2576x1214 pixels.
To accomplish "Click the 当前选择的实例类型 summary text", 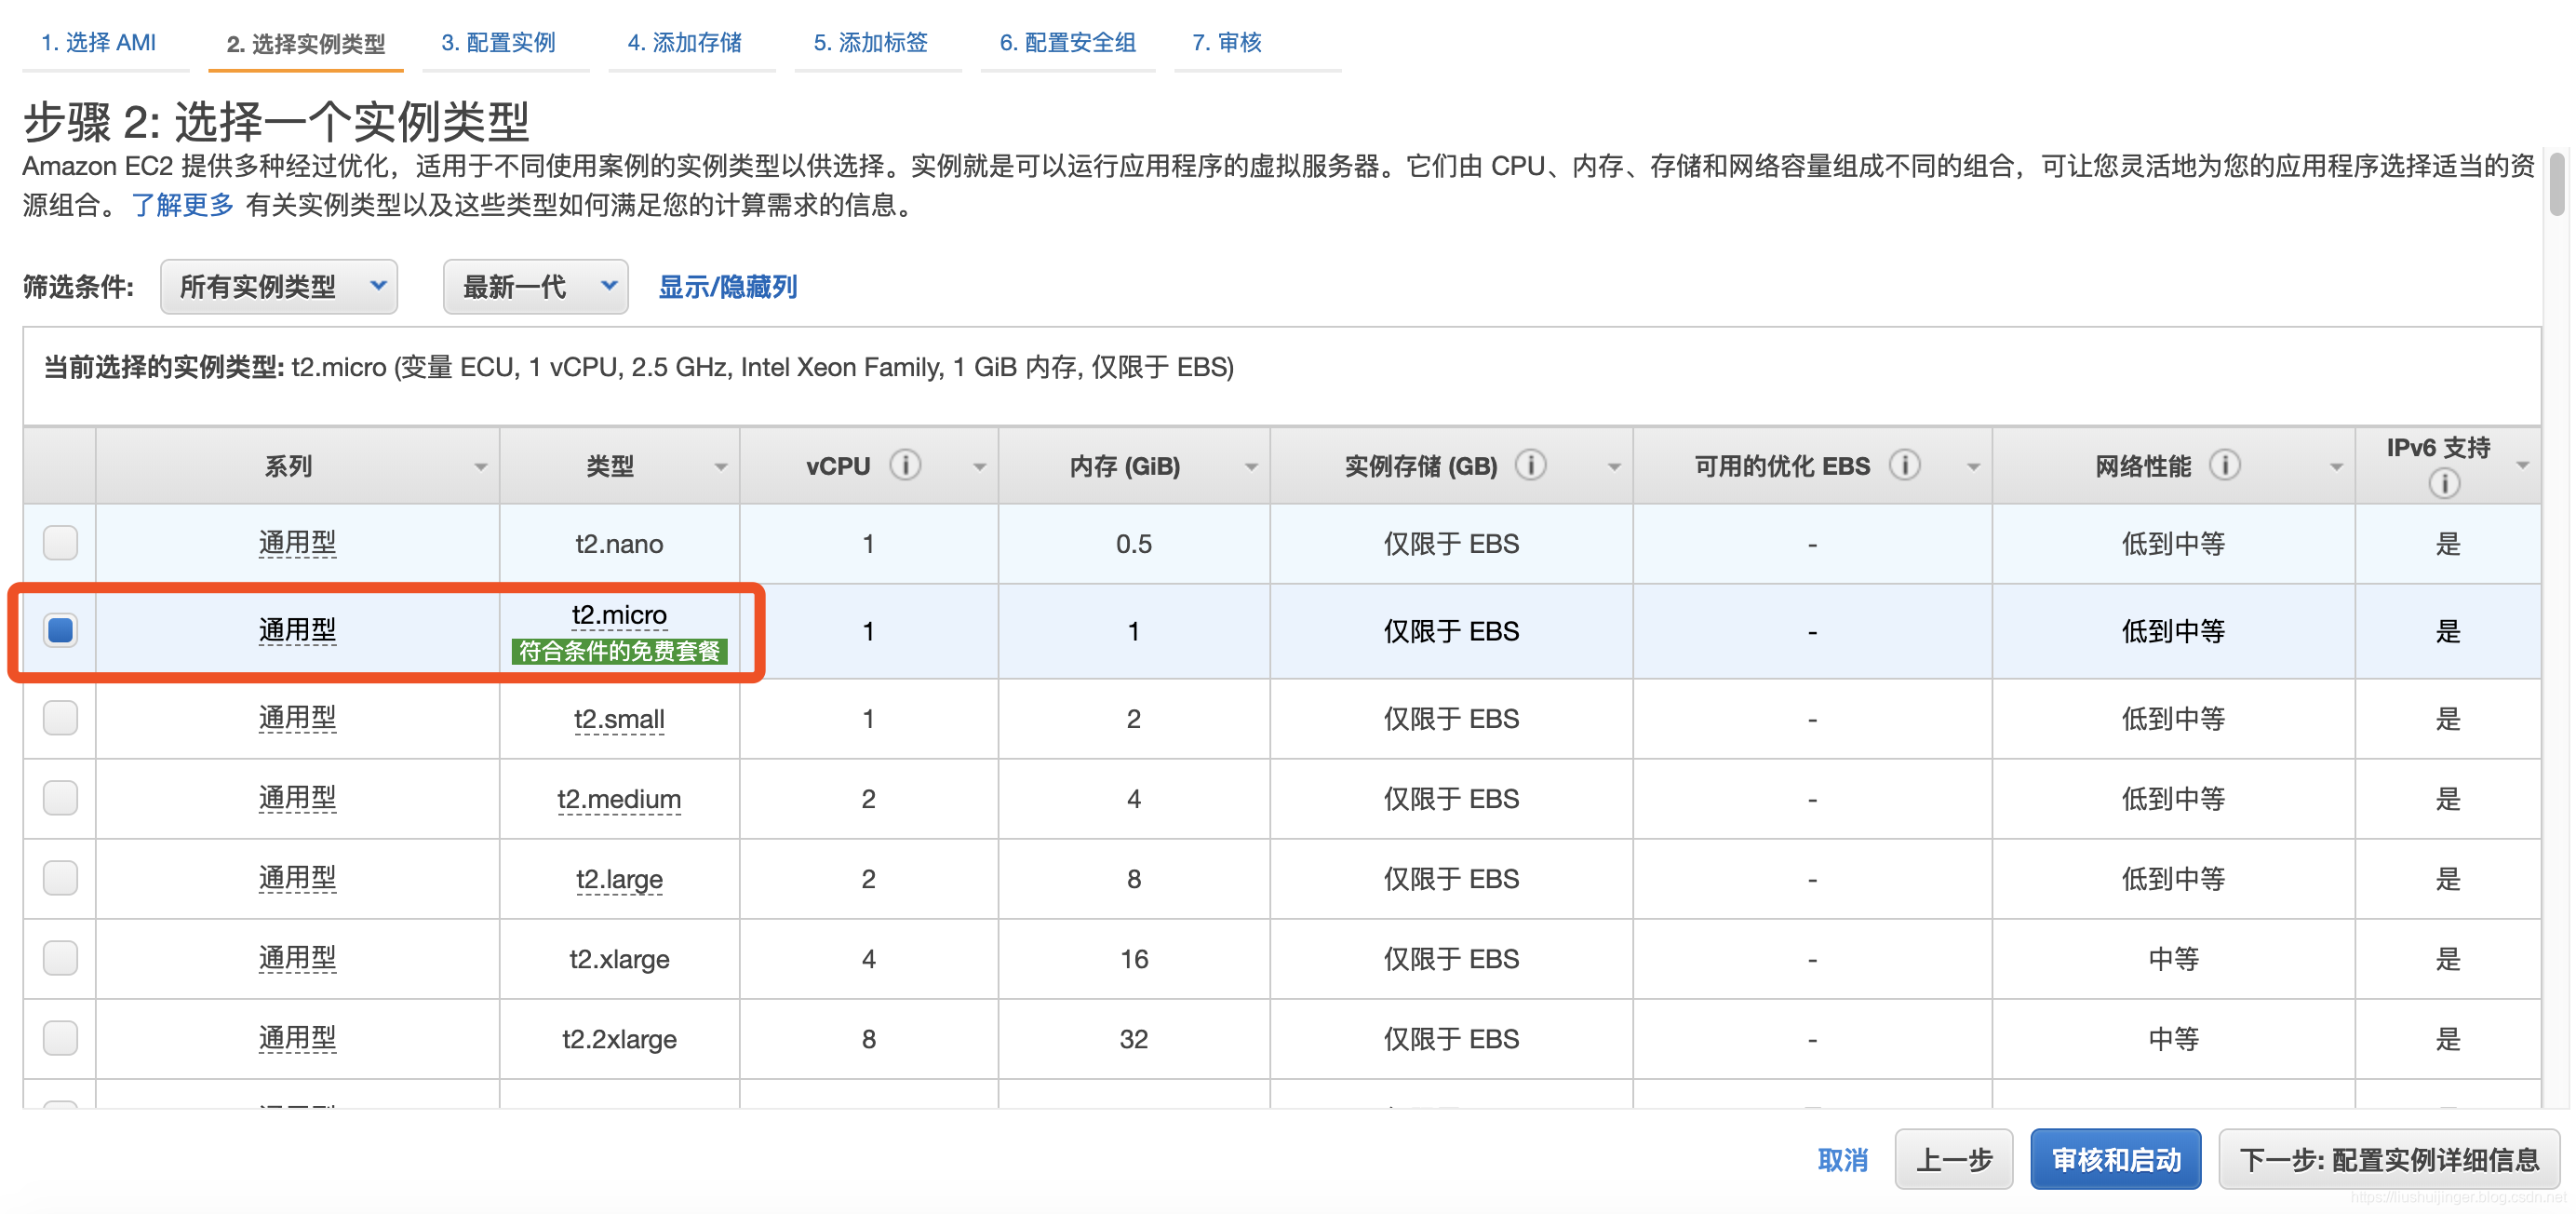I will [x=638, y=367].
